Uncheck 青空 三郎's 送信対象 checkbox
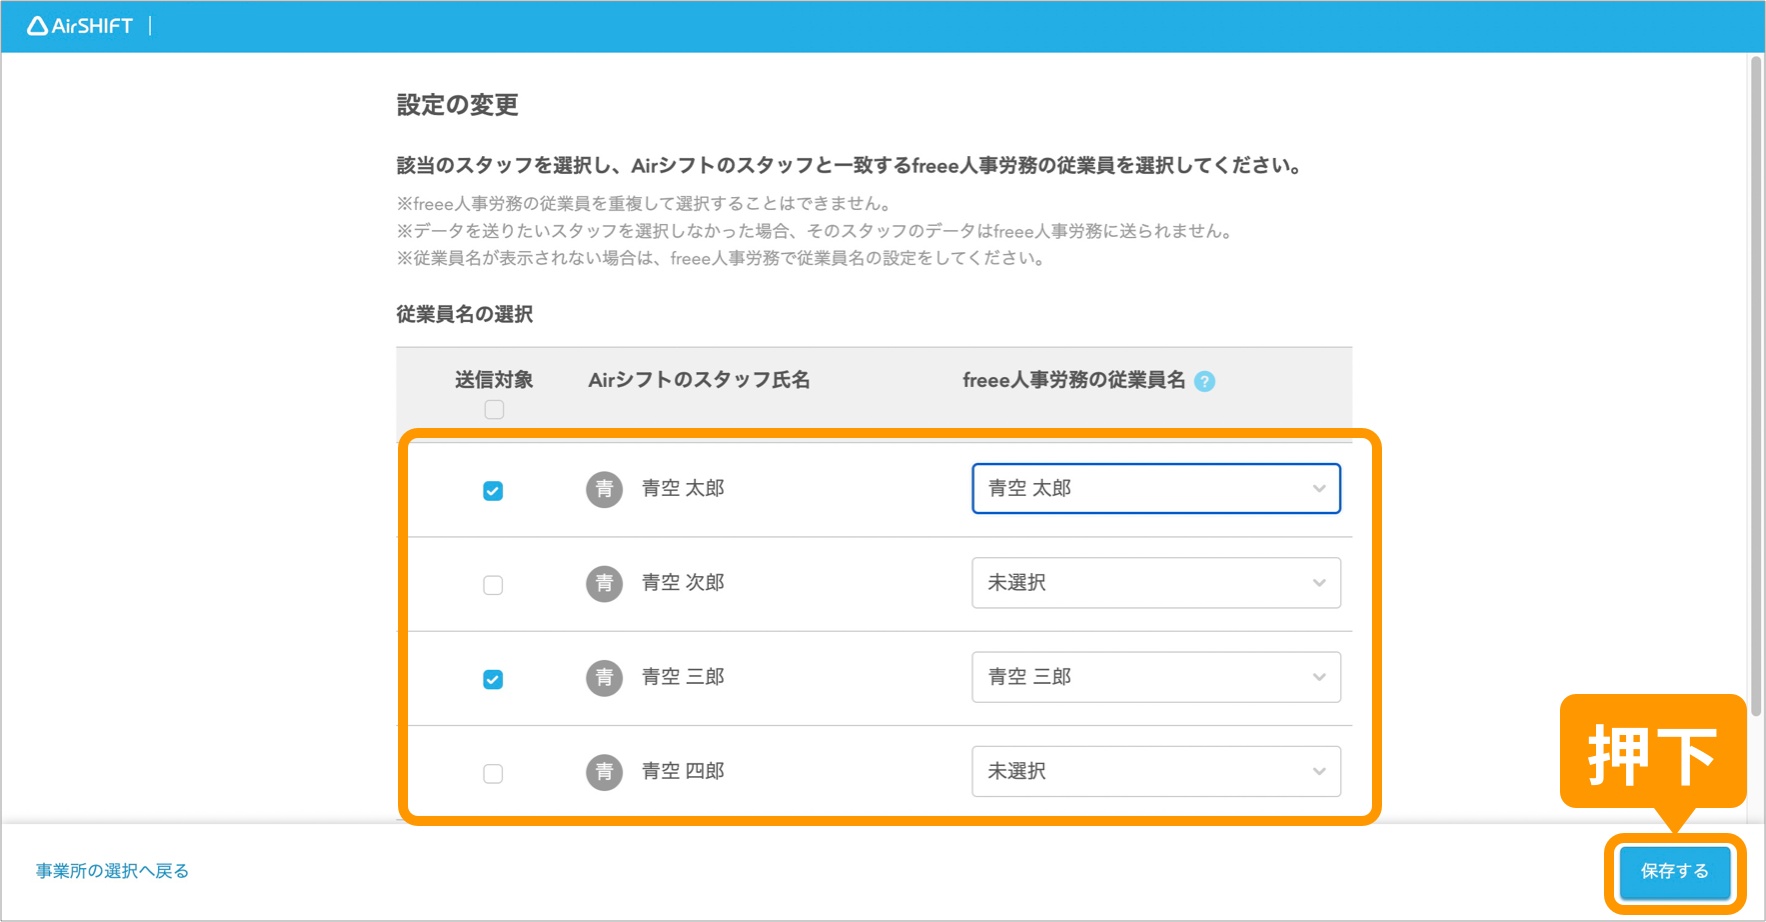The width and height of the screenshot is (1766, 922). pos(493,678)
